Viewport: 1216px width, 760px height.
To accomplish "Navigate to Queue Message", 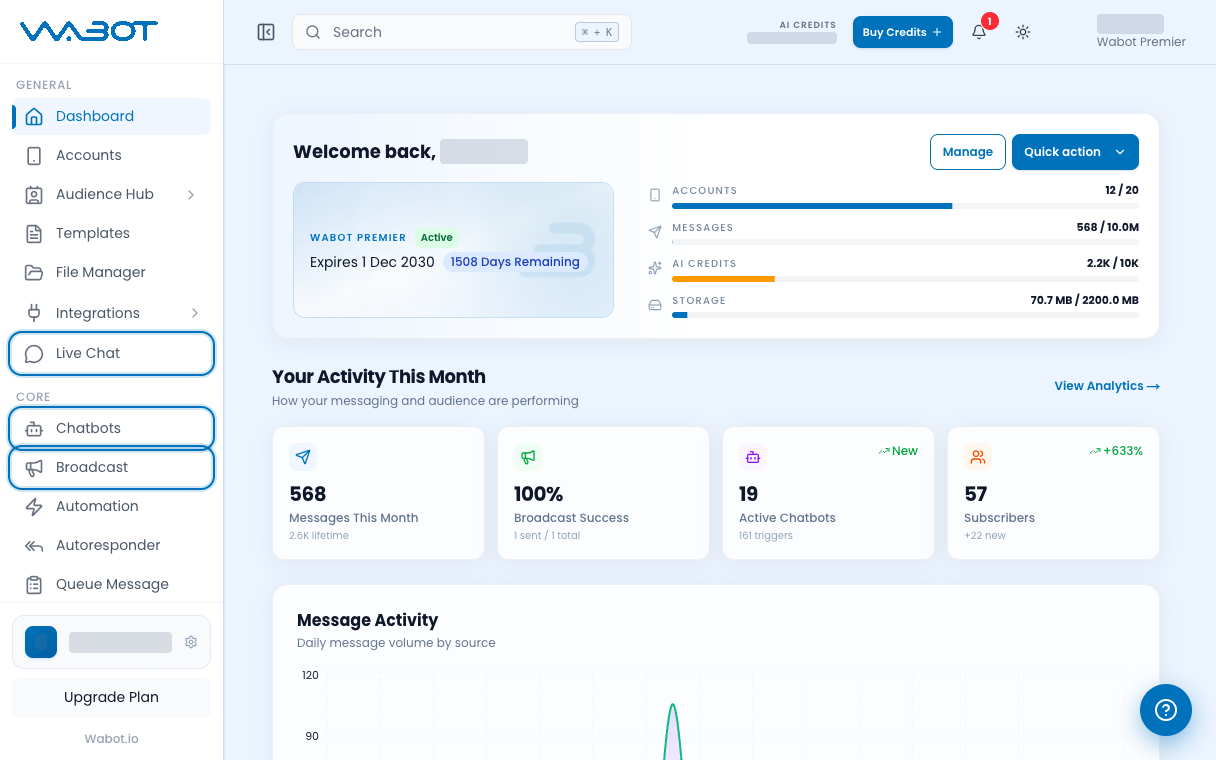I will (111, 584).
